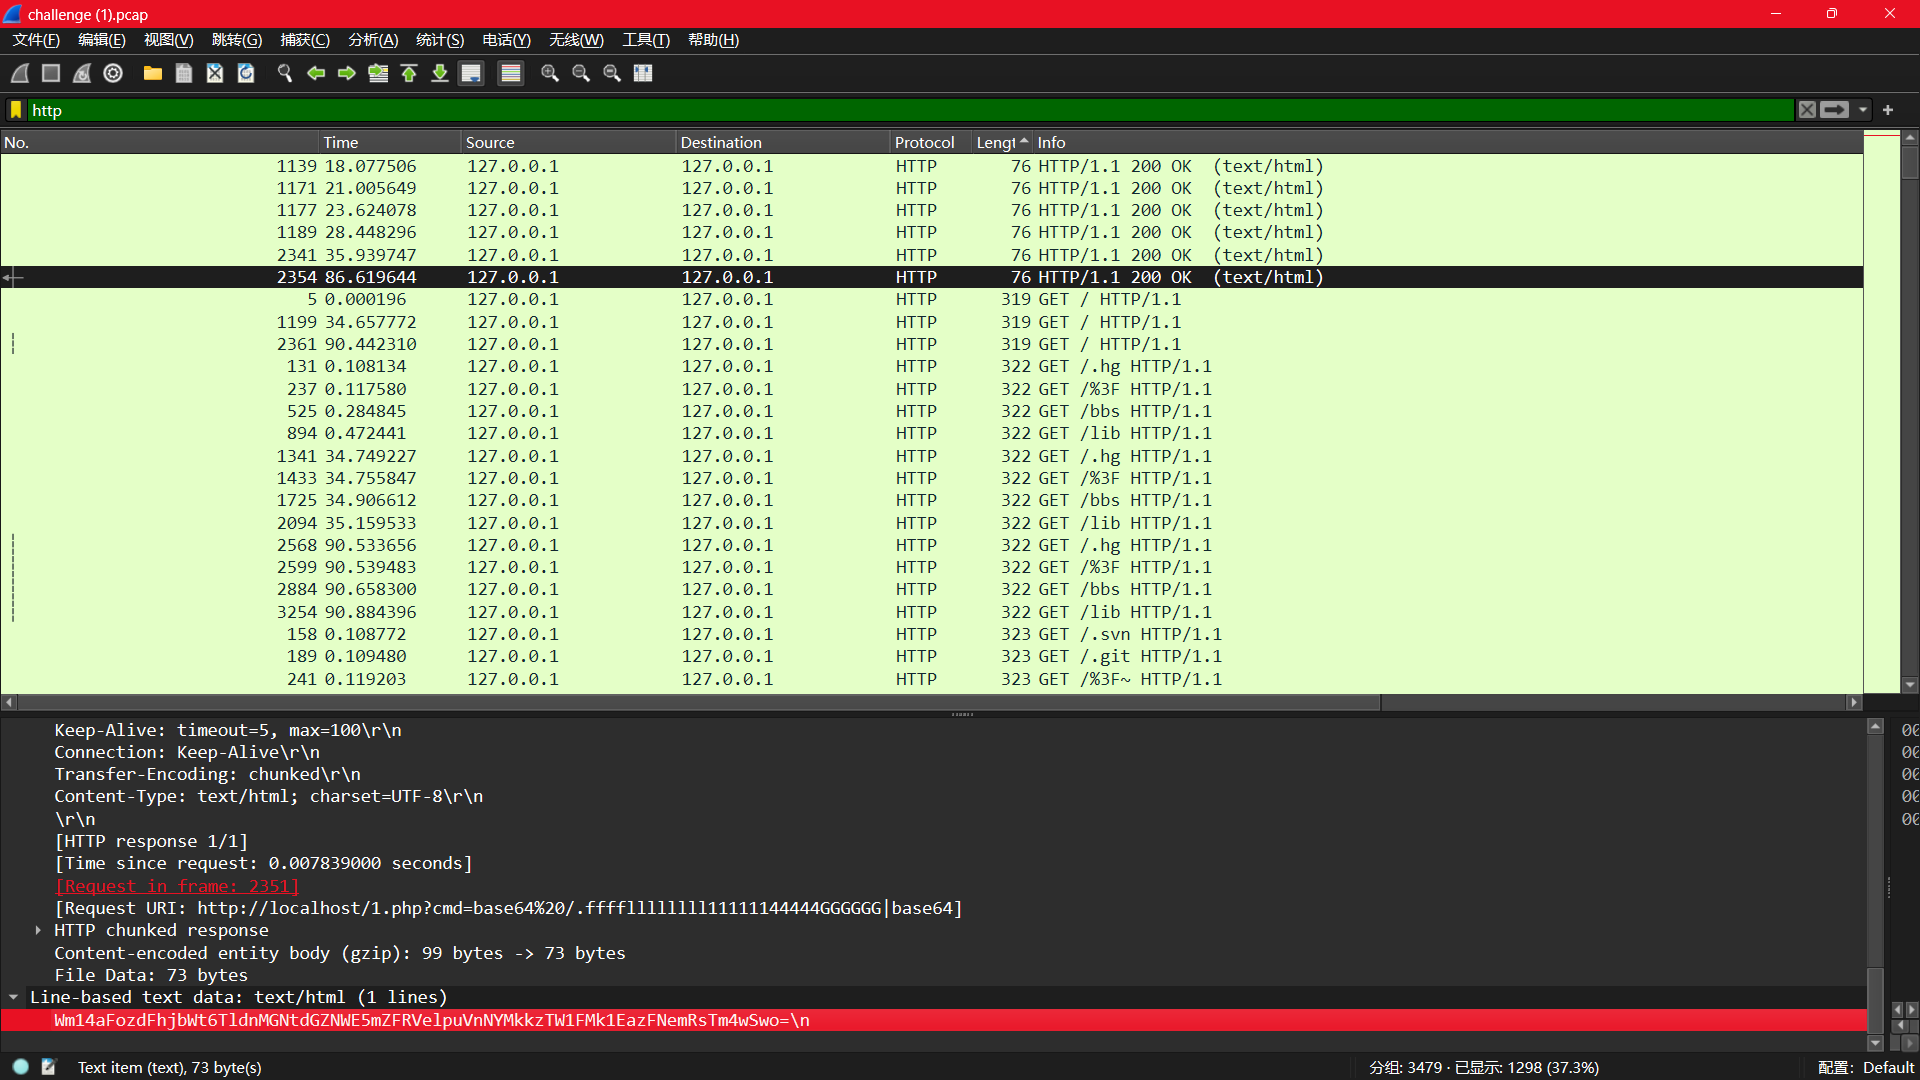This screenshot has height=1080, width=1920.
Task: Sort by Protocol column header
Action: point(930,142)
